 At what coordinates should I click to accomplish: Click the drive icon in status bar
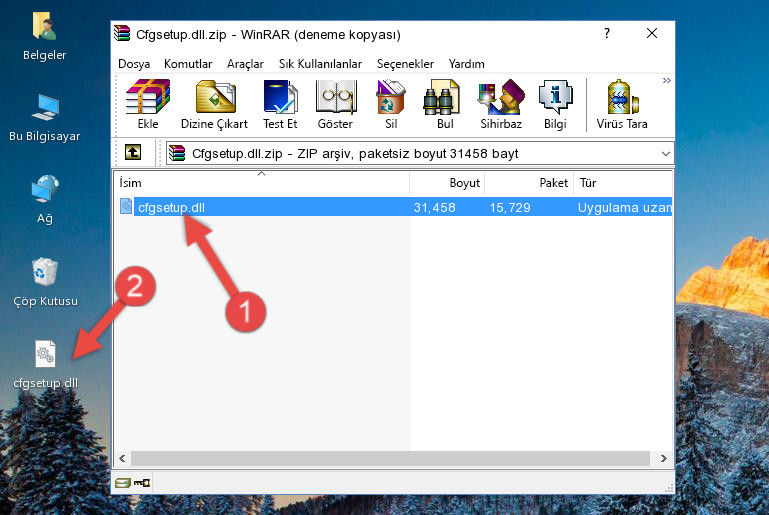click(x=123, y=483)
